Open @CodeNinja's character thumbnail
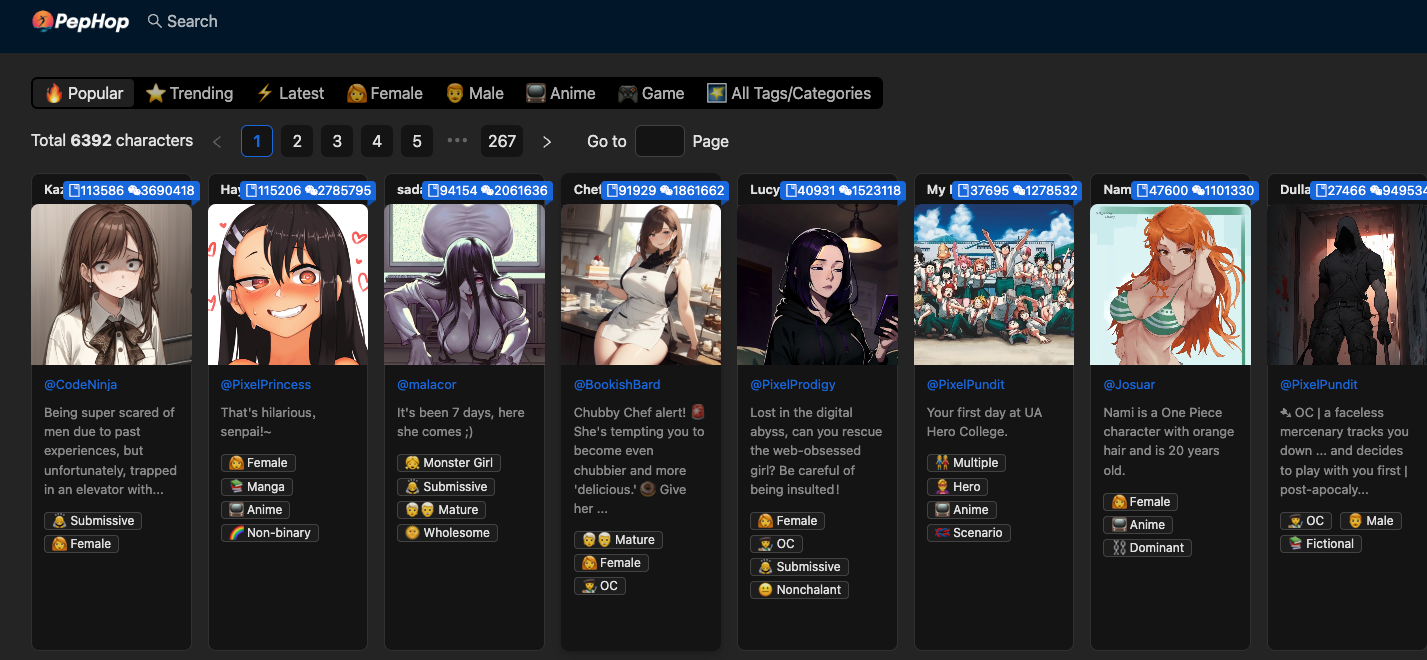 click(111, 285)
